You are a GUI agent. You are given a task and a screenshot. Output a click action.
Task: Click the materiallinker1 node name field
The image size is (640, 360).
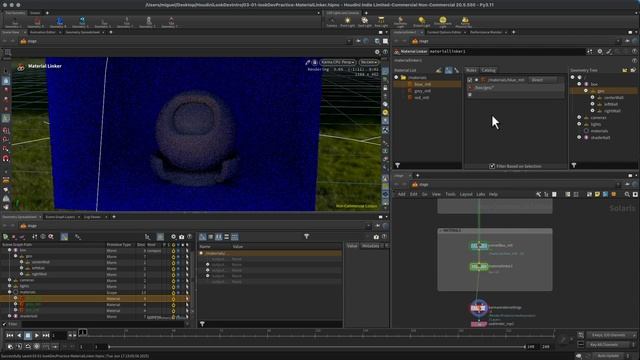click(507, 51)
